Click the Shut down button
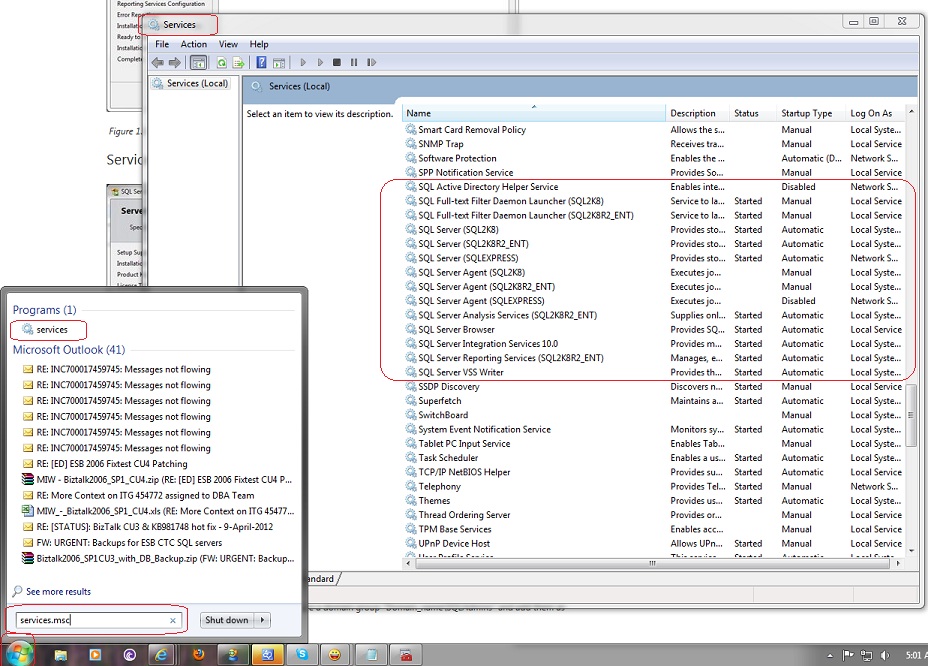Viewport: 928px width, 666px height. [x=227, y=620]
